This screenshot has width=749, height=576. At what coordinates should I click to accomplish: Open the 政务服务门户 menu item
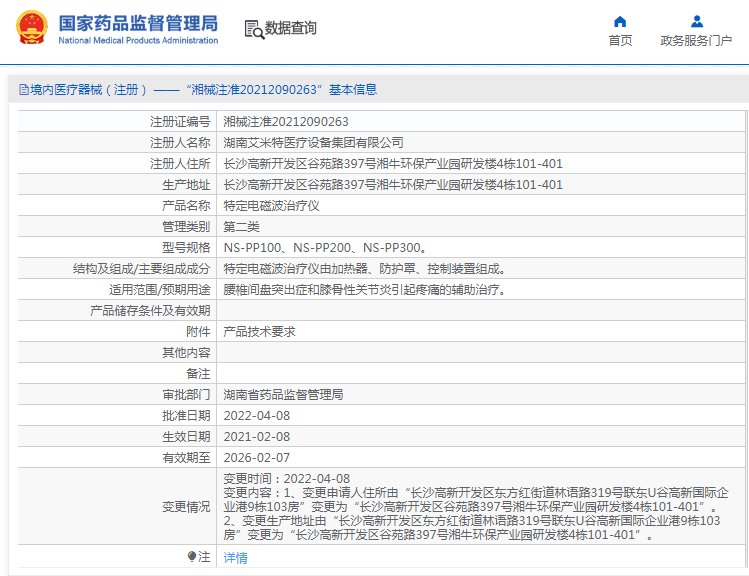(x=696, y=41)
